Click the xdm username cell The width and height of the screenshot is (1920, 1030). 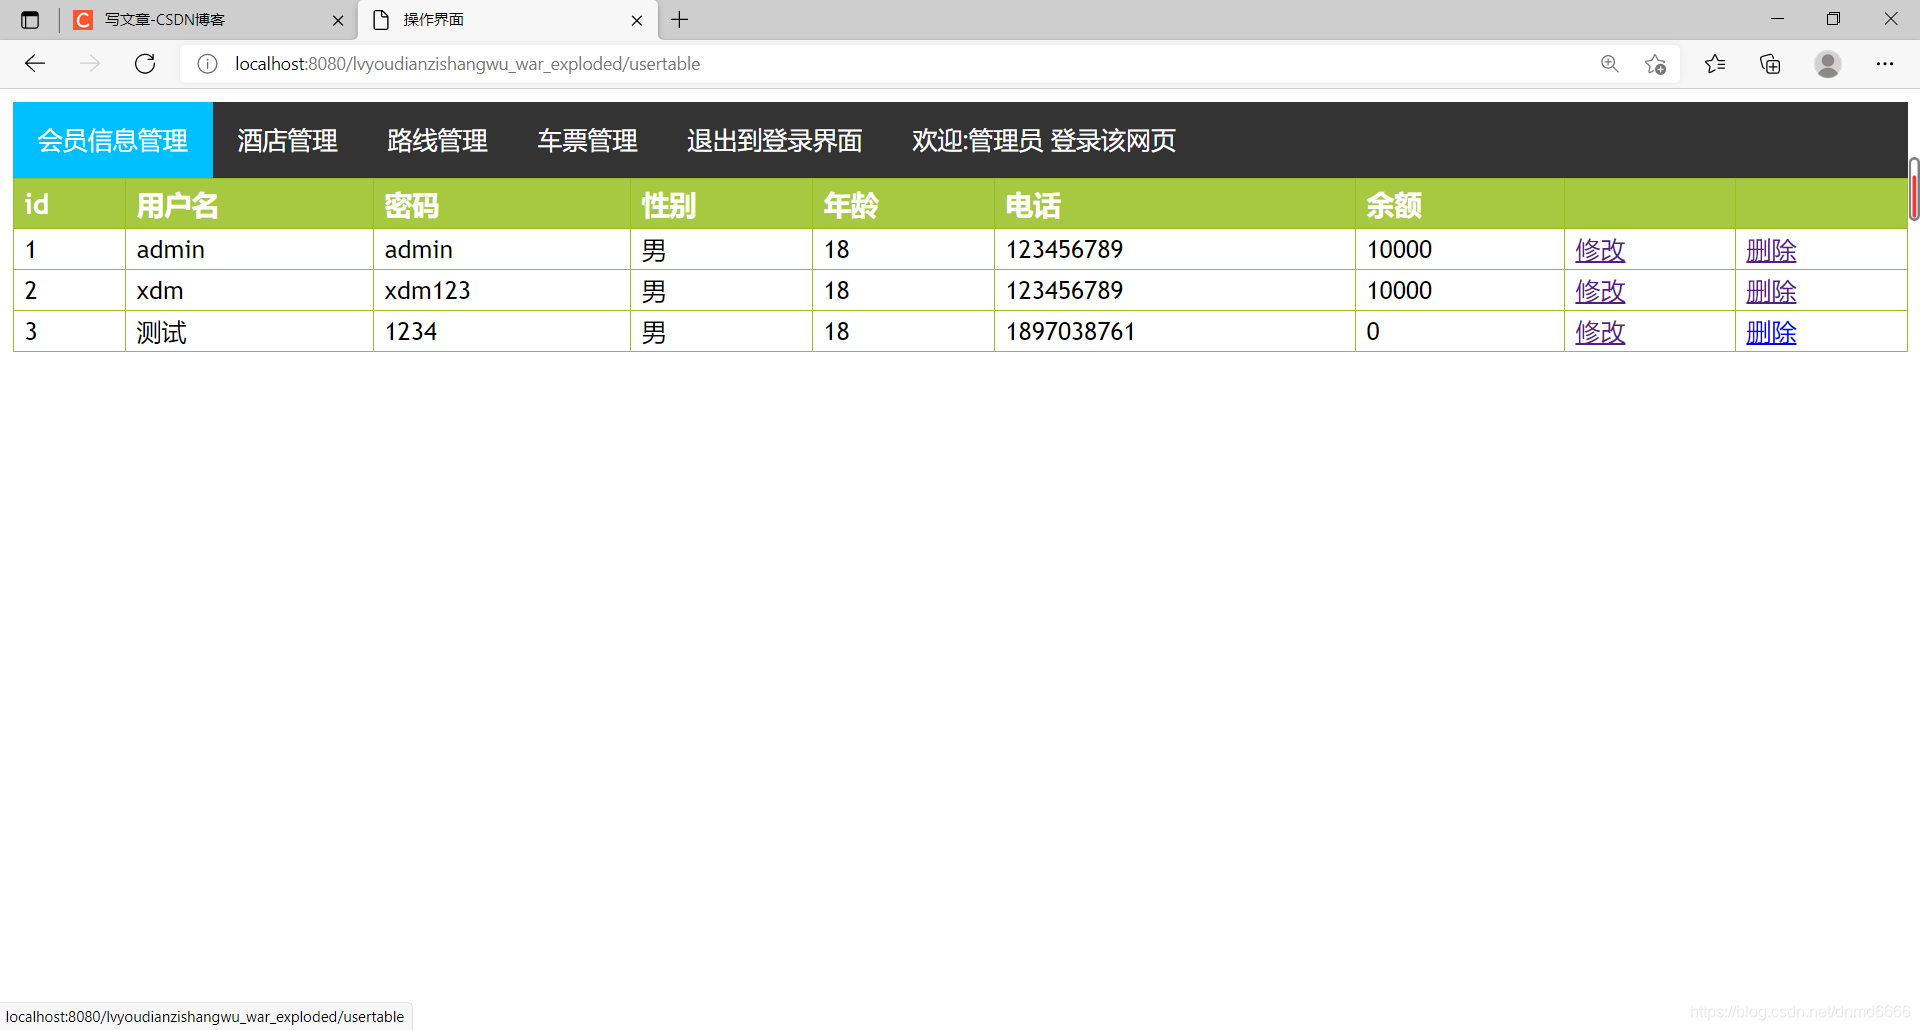pyautogui.click(x=249, y=291)
